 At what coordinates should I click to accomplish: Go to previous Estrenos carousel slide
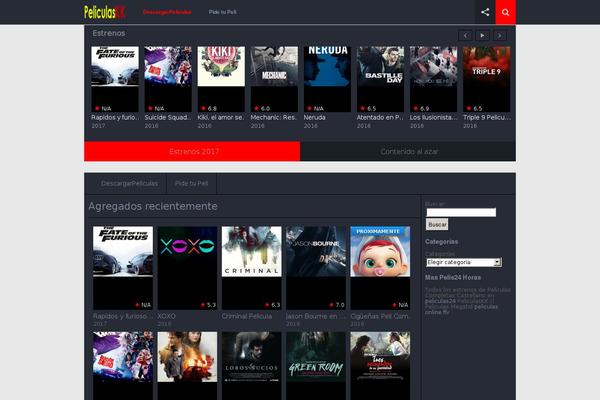pyautogui.click(x=465, y=36)
